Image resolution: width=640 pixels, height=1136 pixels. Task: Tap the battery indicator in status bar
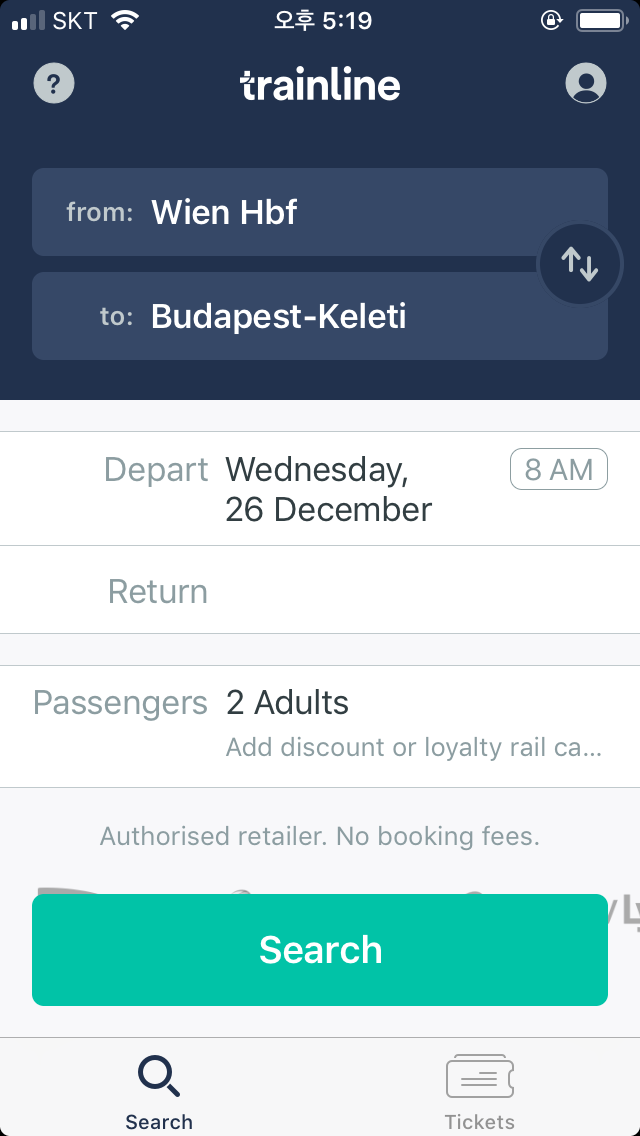602,20
